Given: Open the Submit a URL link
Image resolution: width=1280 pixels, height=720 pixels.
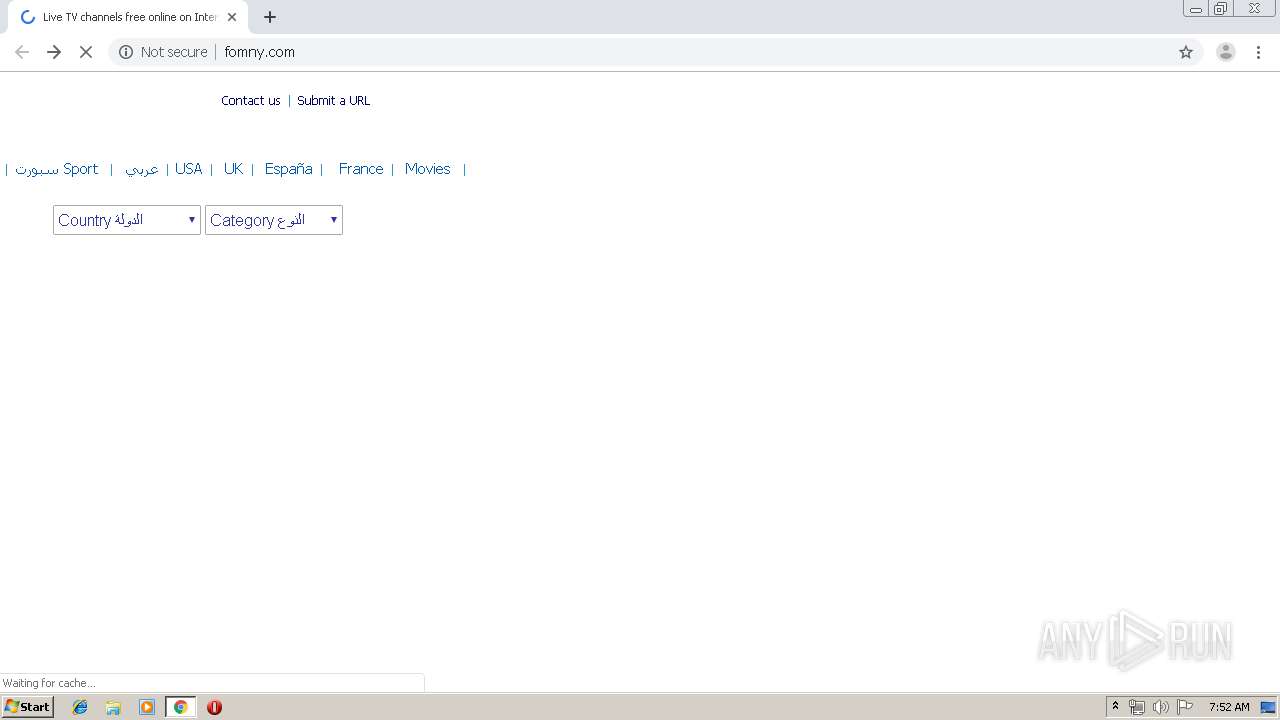Looking at the screenshot, I should (333, 101).
